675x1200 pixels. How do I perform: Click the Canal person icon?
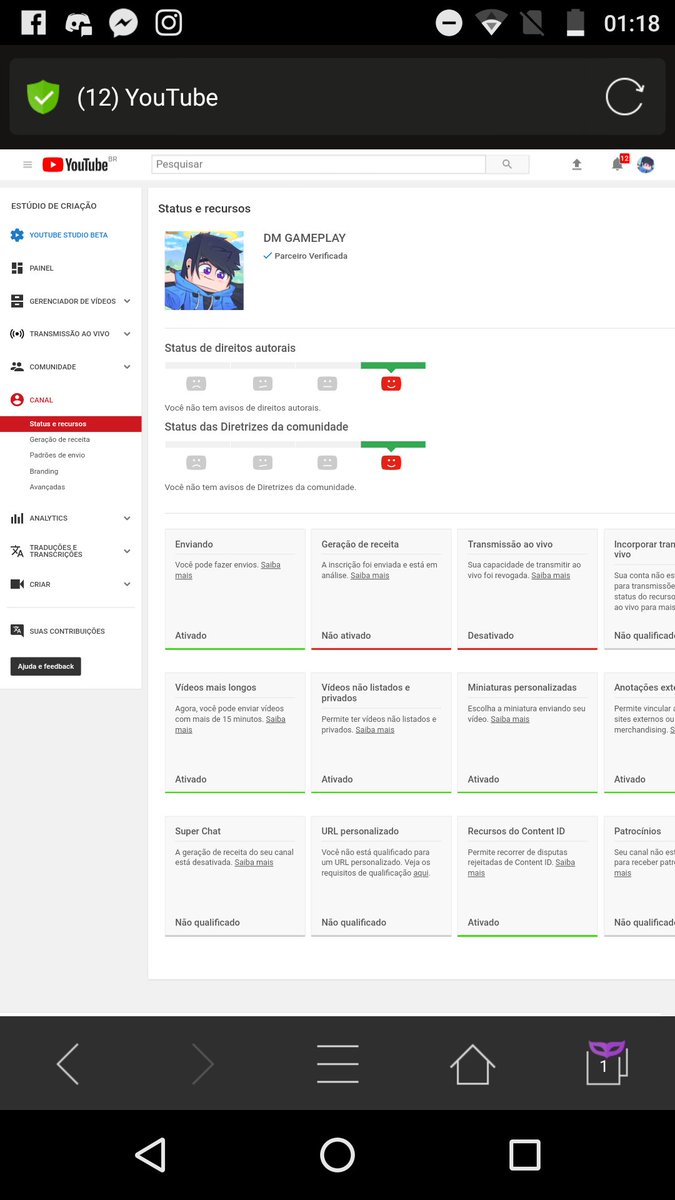click(17, 400)
